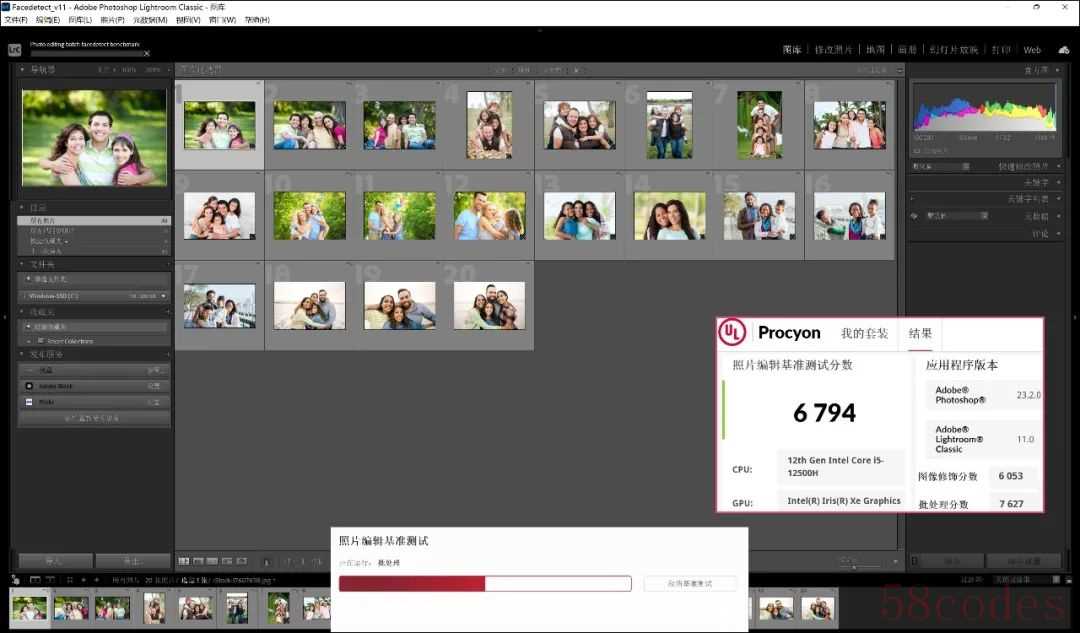Click the cloud sync icon at top right
The image size is (1080, 633).
tap(1062, 49)
